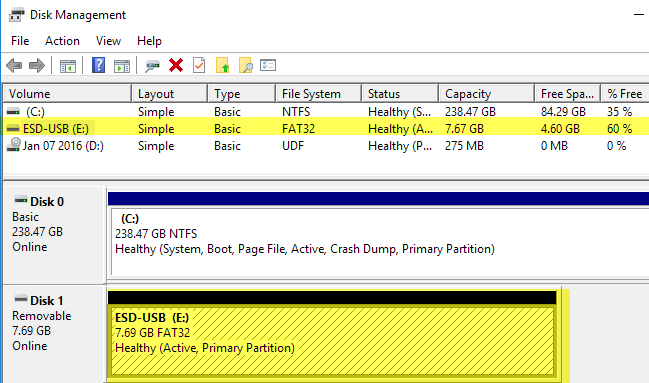Click the 4.60 GB free space cell
Screen dimensions: 649x383
[560, 129]
